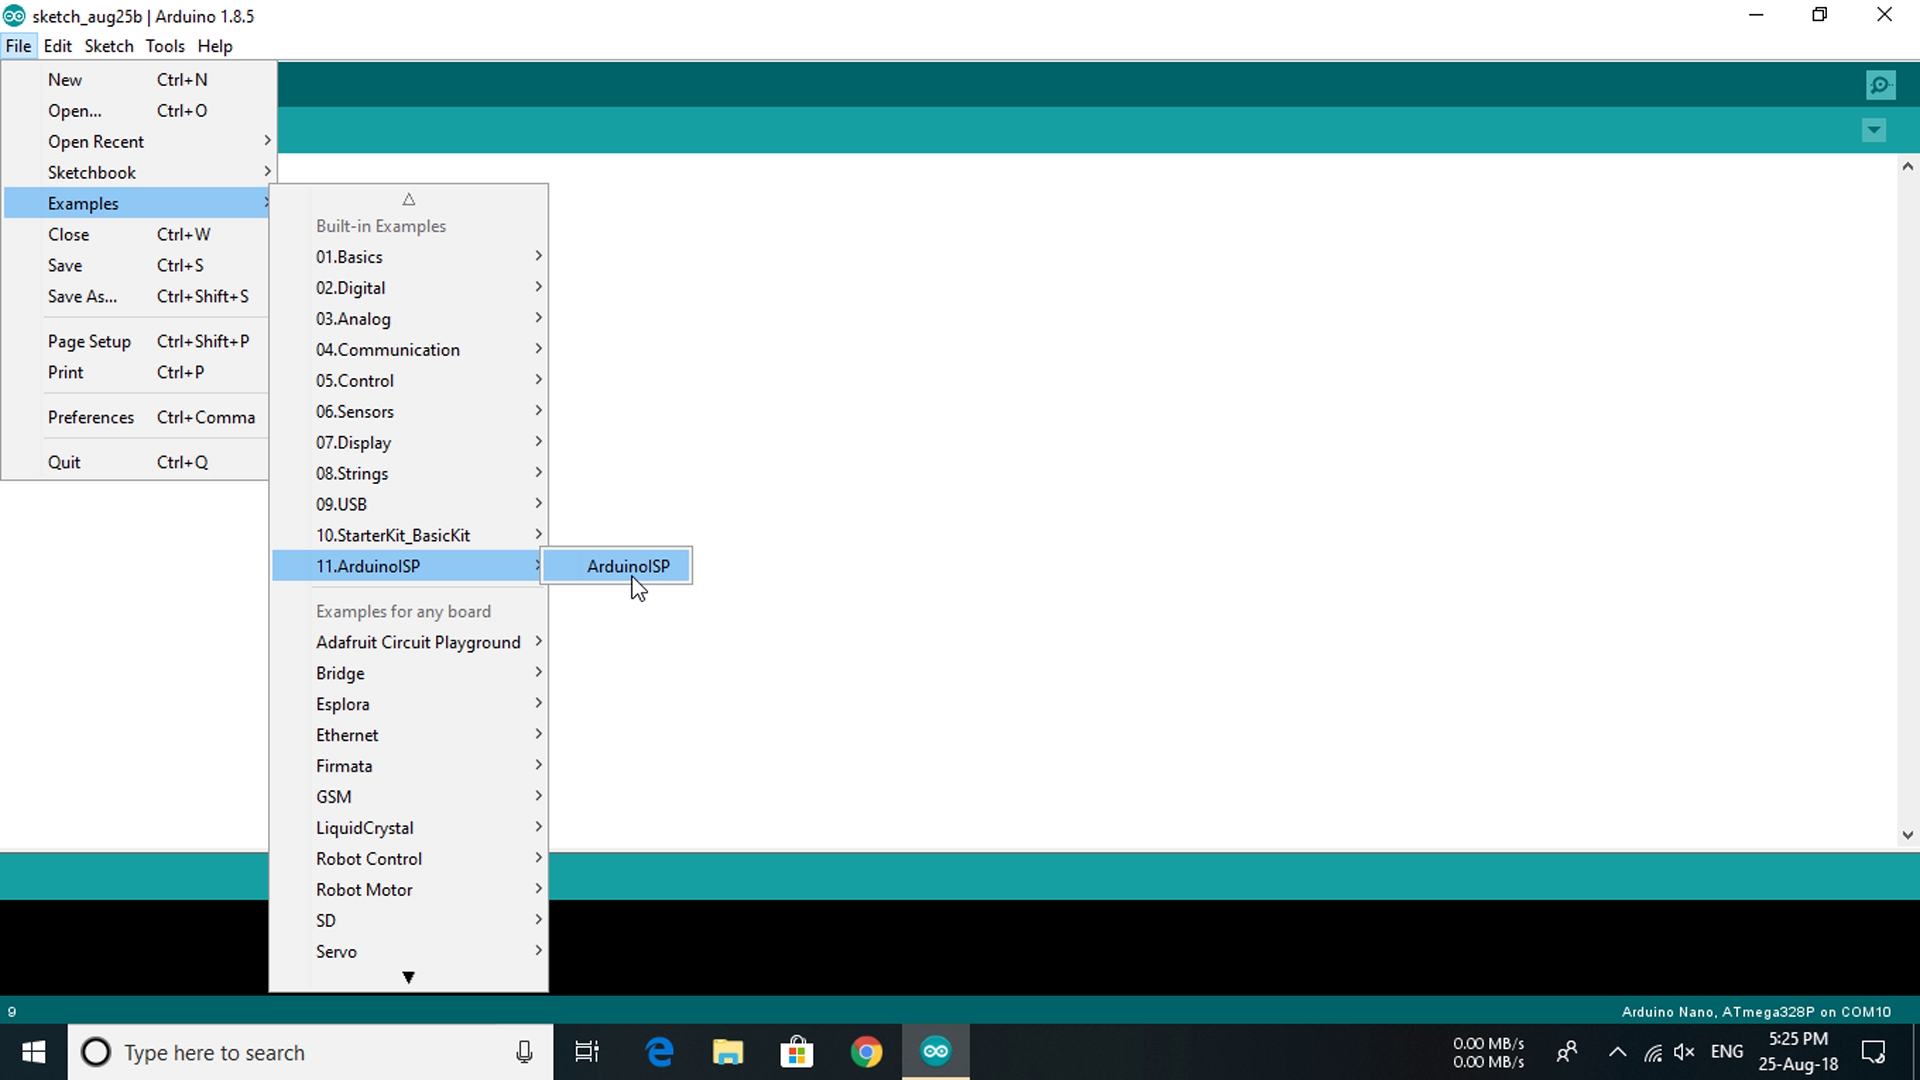Click the People icon in the system tray

(1567, 1051)
